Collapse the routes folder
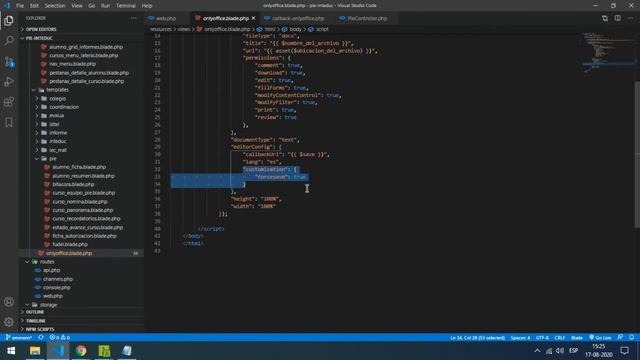Image resolution: width=640 pixels, height=360 pixels. 47,262
